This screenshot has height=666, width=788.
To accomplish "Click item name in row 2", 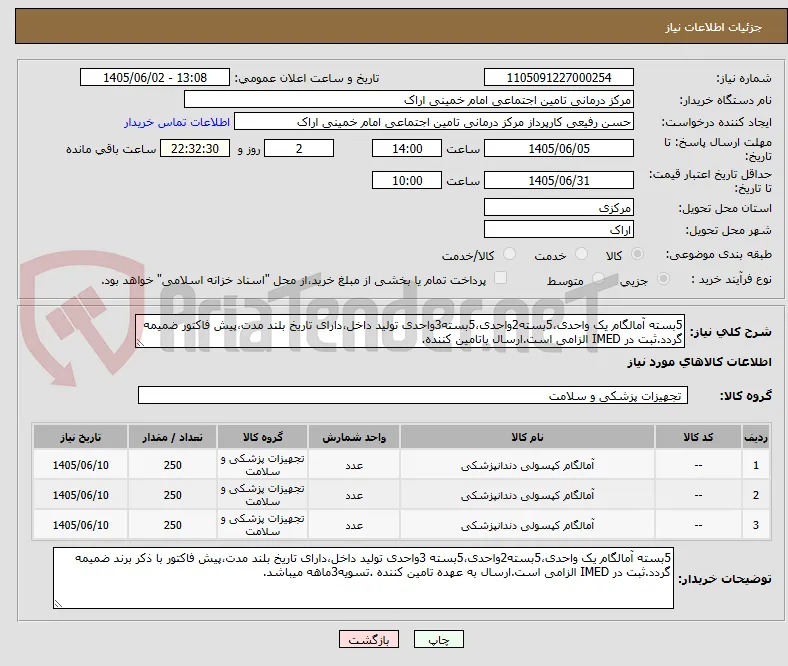I will click(527, 496).
